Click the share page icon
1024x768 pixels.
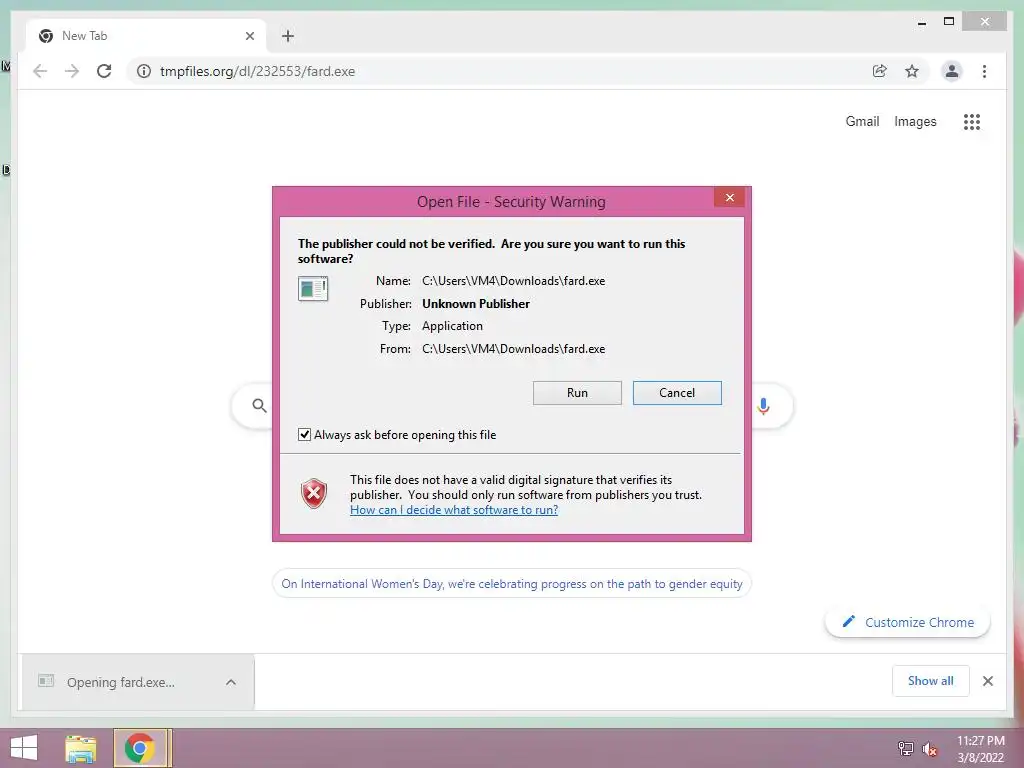tap(880, 71)
